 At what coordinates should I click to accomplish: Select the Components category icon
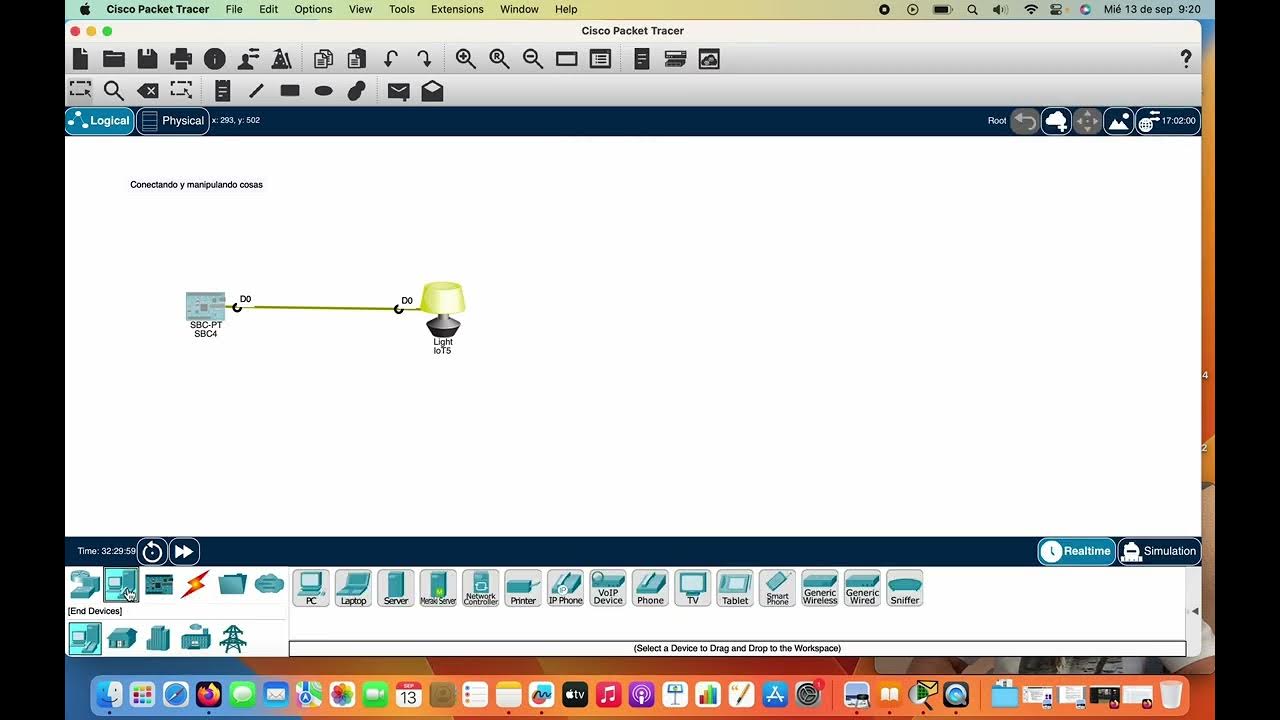pyautogui.click(x=159, y=585)
